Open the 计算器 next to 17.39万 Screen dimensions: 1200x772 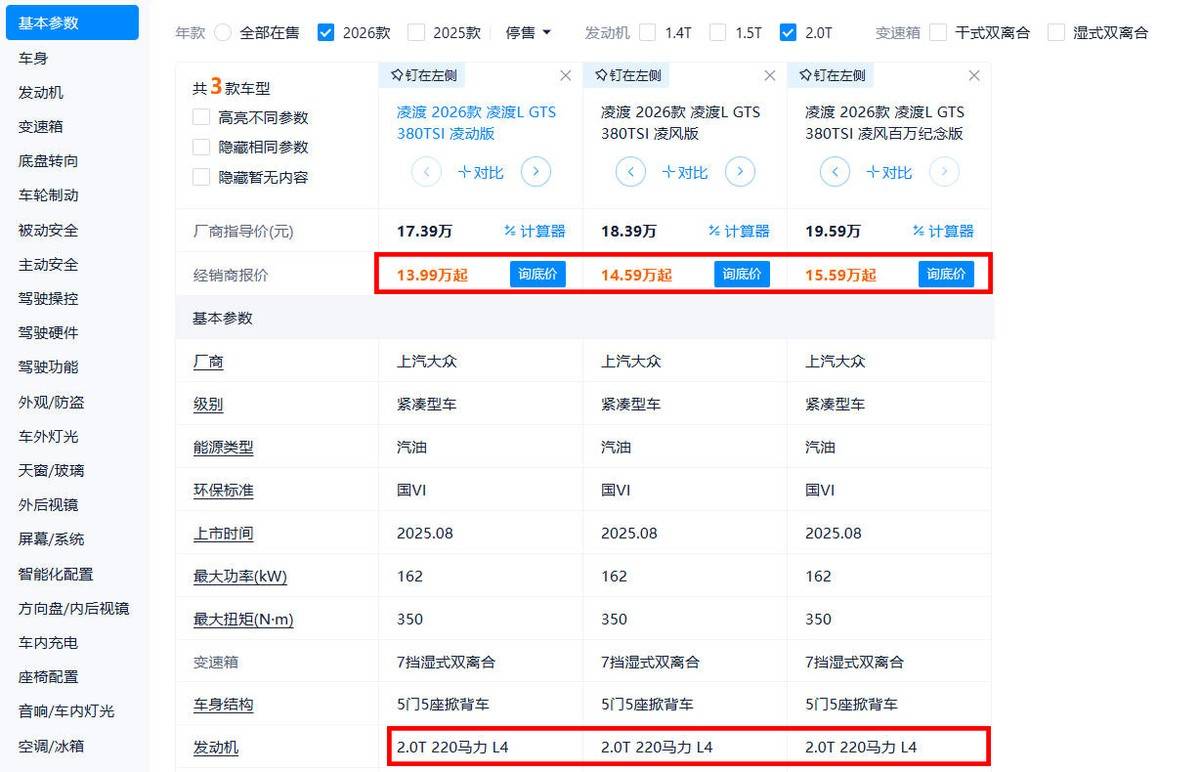(535, 231)
